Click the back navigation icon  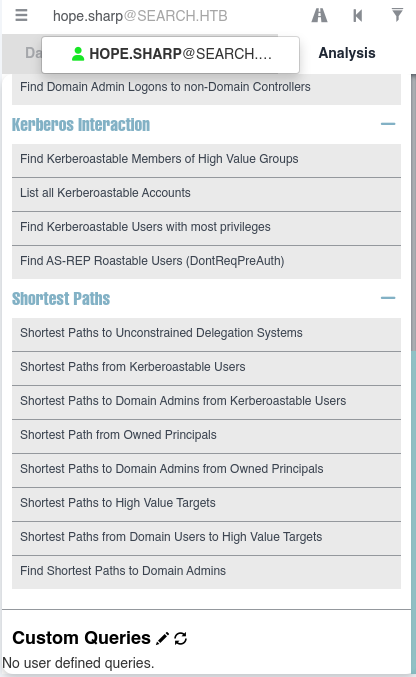click(358, 16)
